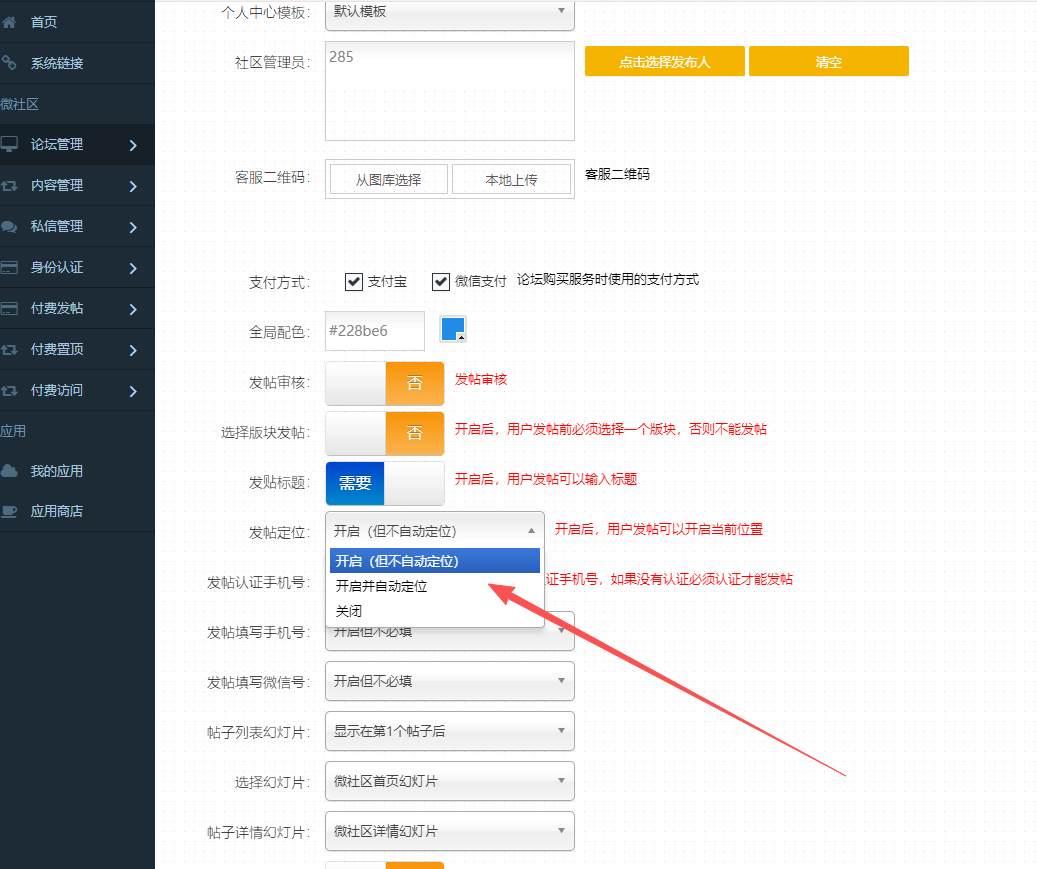Uncheck the 支付宝 payment checkbox
Screen dimensions: 1037x869
353,282
